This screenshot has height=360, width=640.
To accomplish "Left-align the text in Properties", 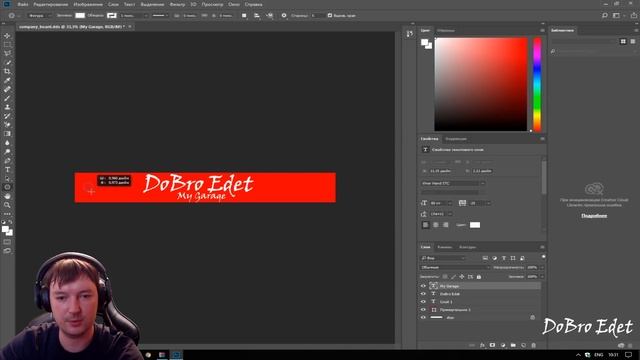I will pos(425,225).
